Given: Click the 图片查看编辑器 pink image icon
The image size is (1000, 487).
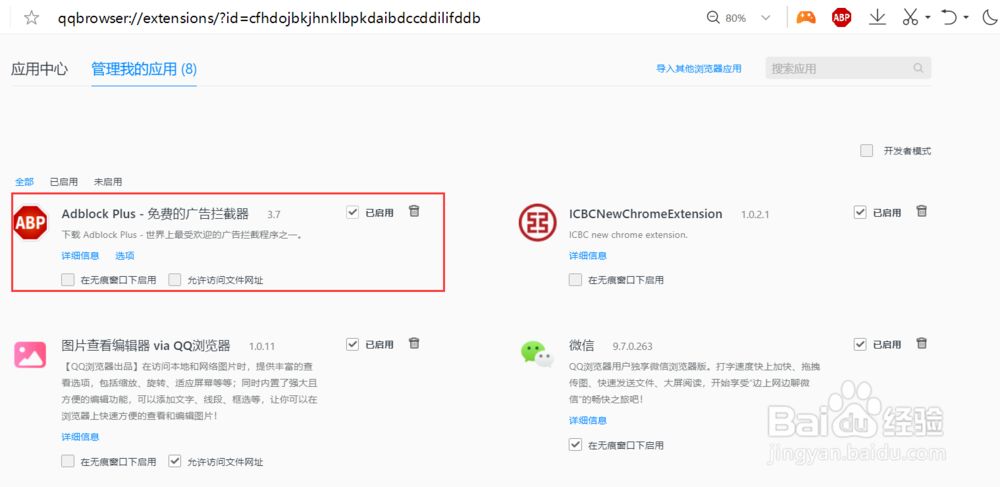Looking at the screenshot, I should coord(30,354).
